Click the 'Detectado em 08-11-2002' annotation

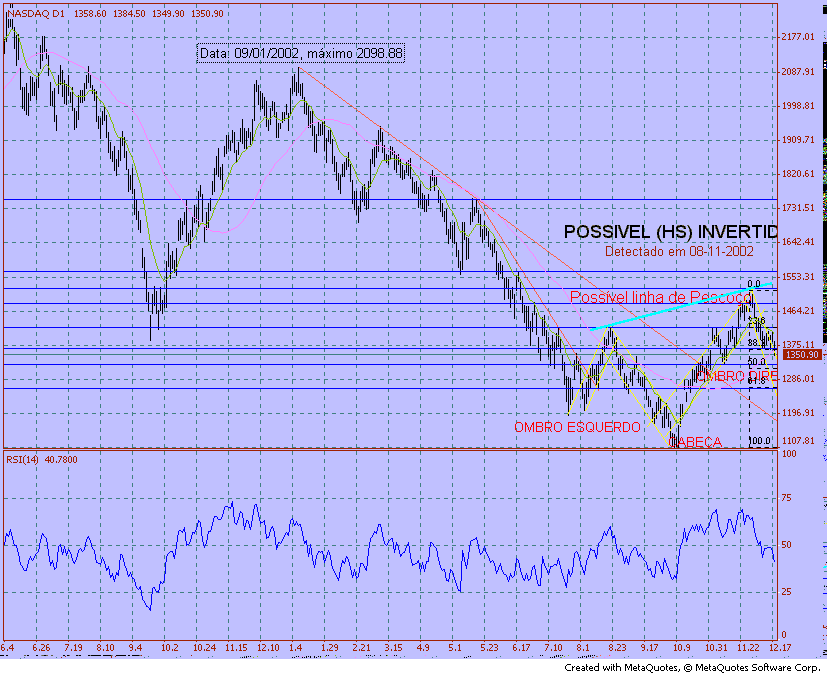pyautogui.click(x=679, y=252)
